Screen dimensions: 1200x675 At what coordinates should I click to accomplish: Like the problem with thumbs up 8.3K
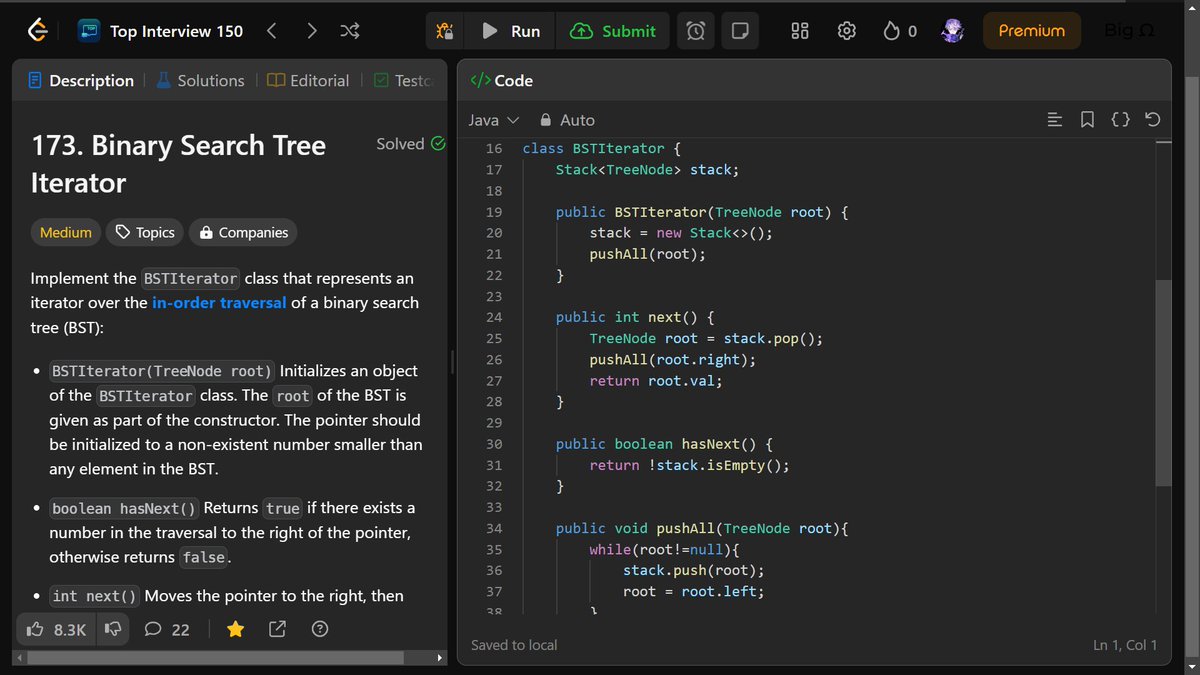pos(56,629)
